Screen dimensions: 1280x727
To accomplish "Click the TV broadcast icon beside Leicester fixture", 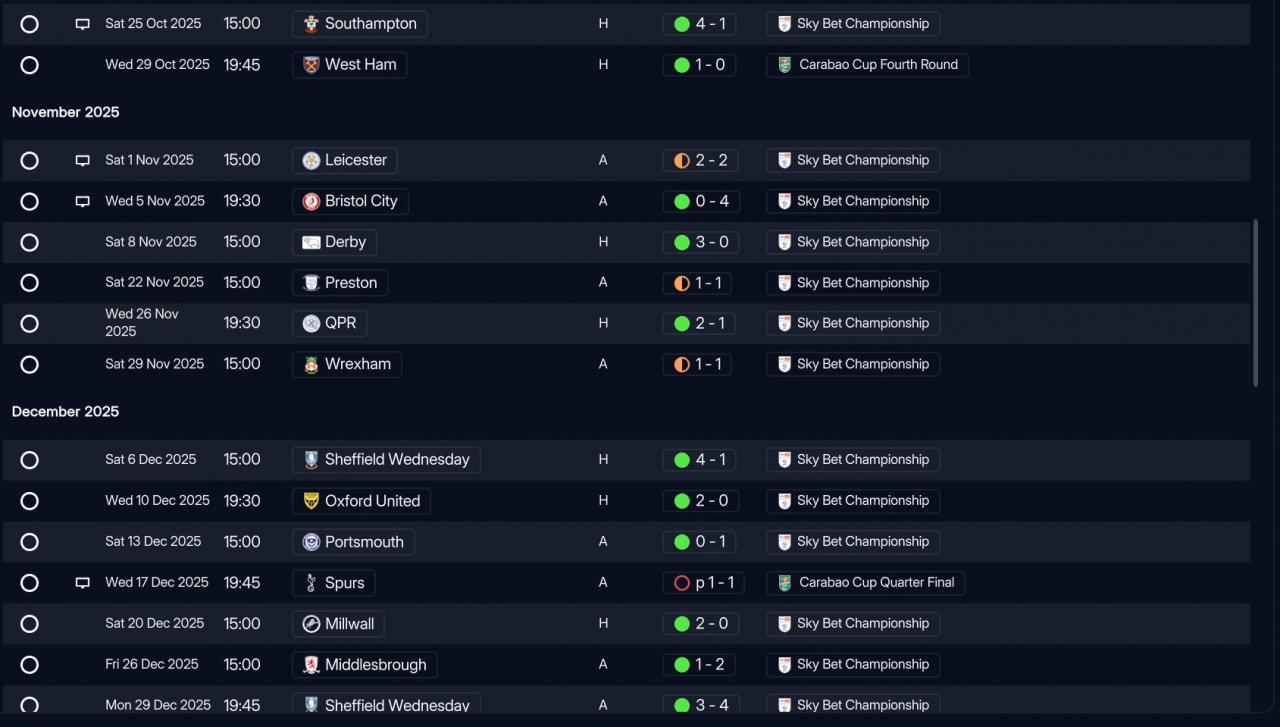I will [83, 161].
